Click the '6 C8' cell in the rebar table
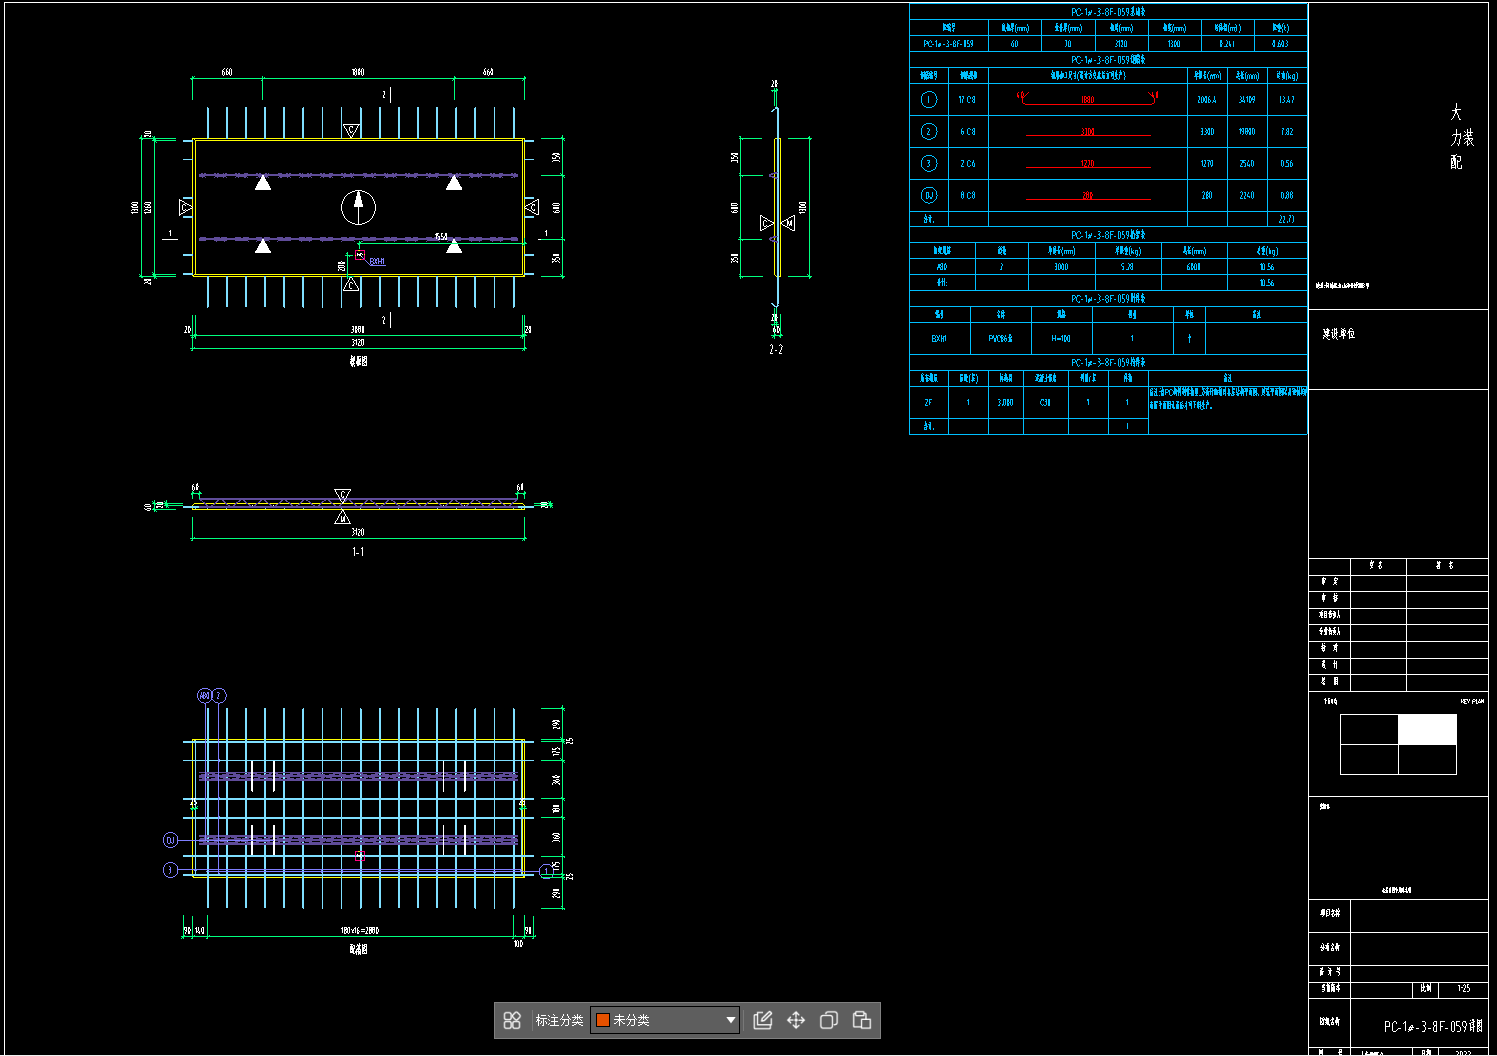Screen dimensions: 1497x1056 point(968,132)
